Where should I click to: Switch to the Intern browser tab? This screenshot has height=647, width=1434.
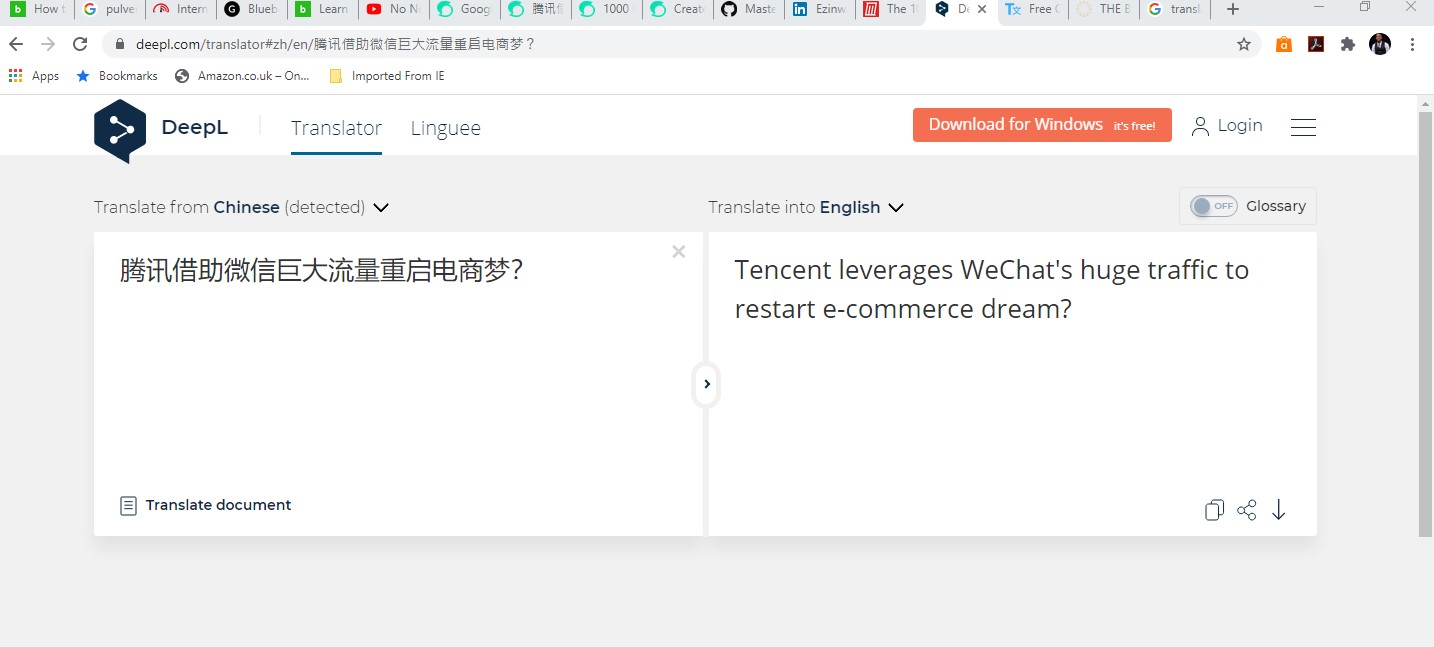[181, 9]
